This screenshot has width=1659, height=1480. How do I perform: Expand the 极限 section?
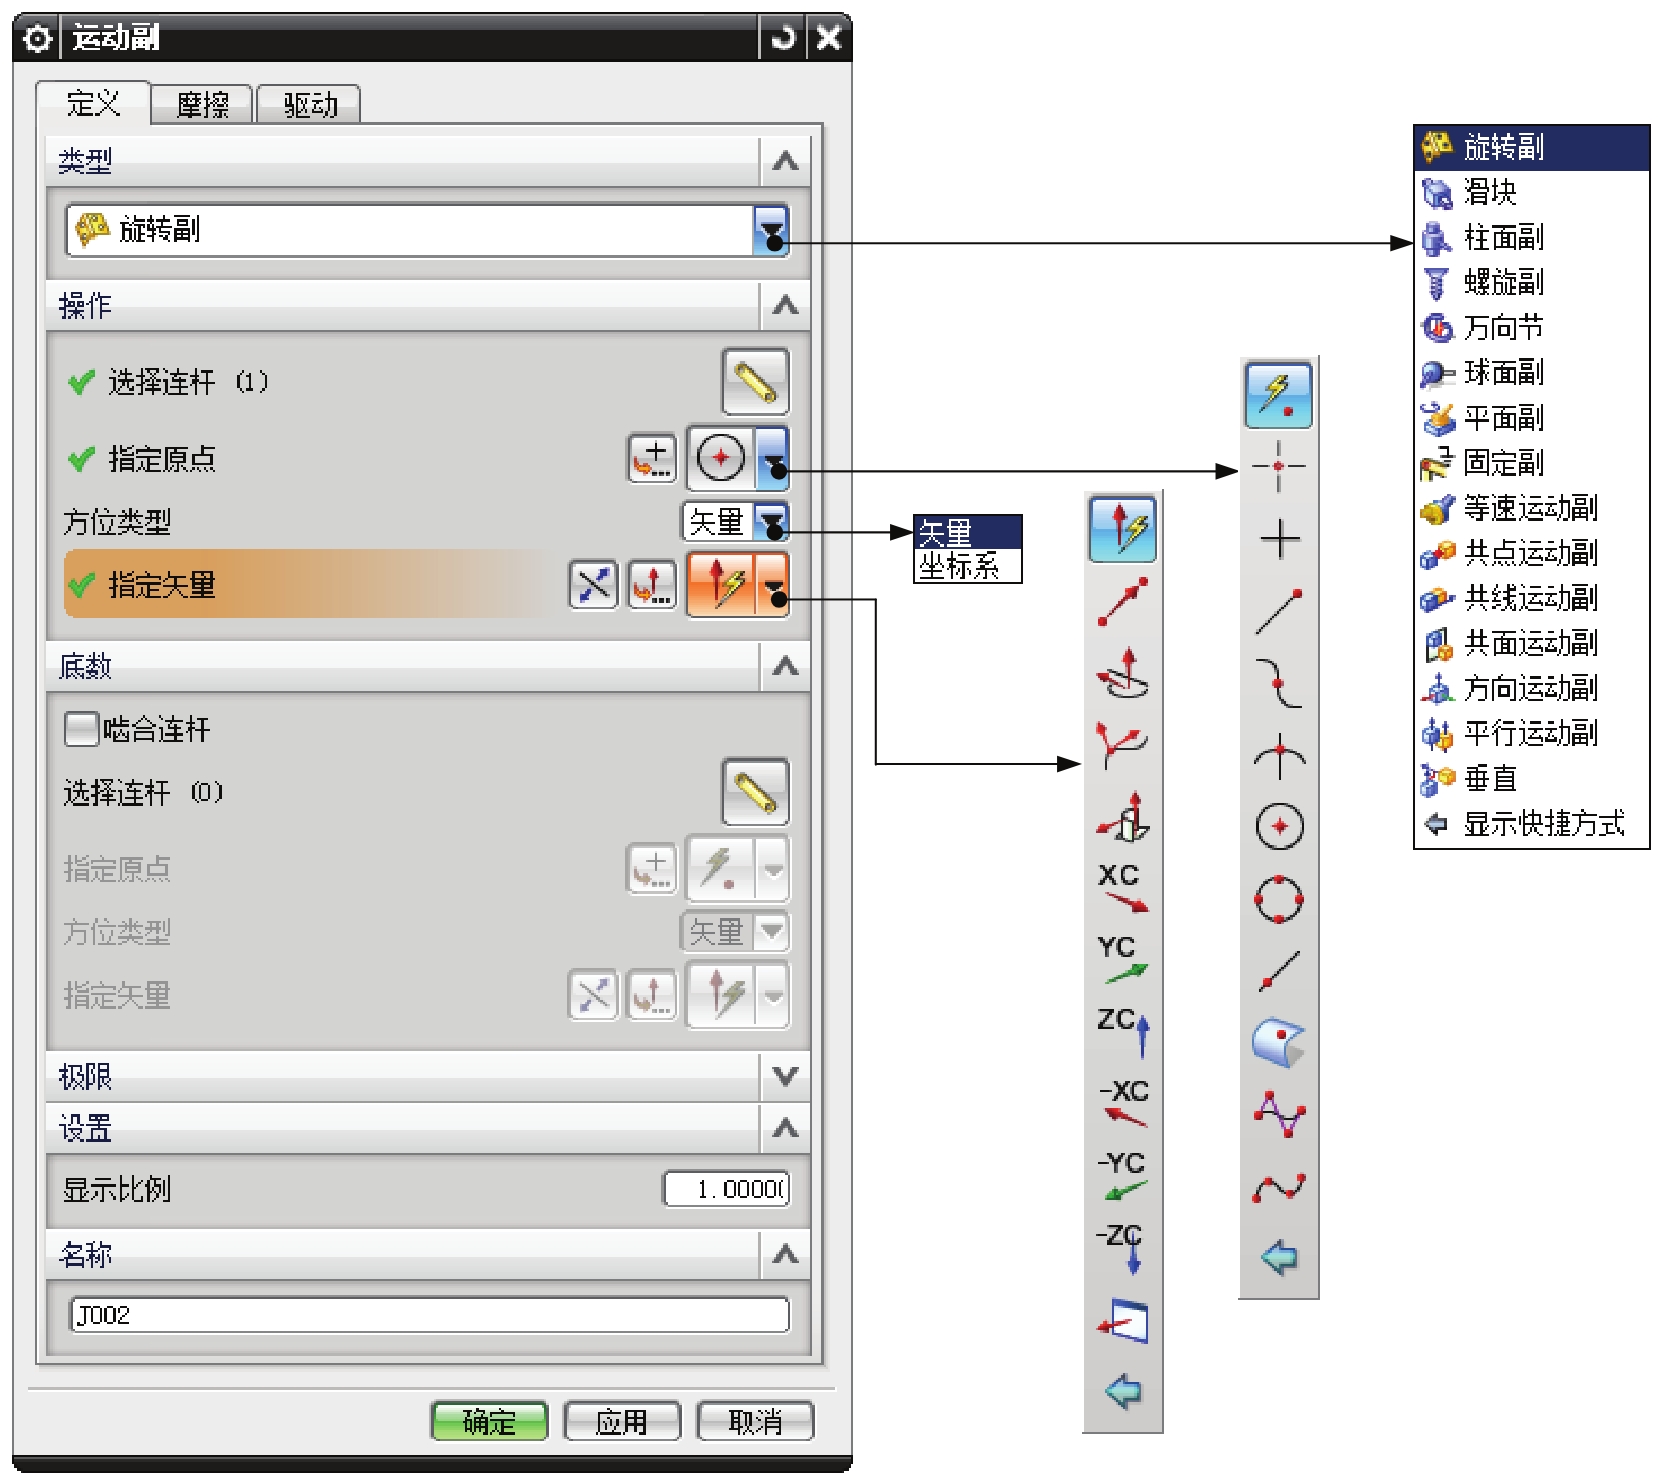(785, 1077)
